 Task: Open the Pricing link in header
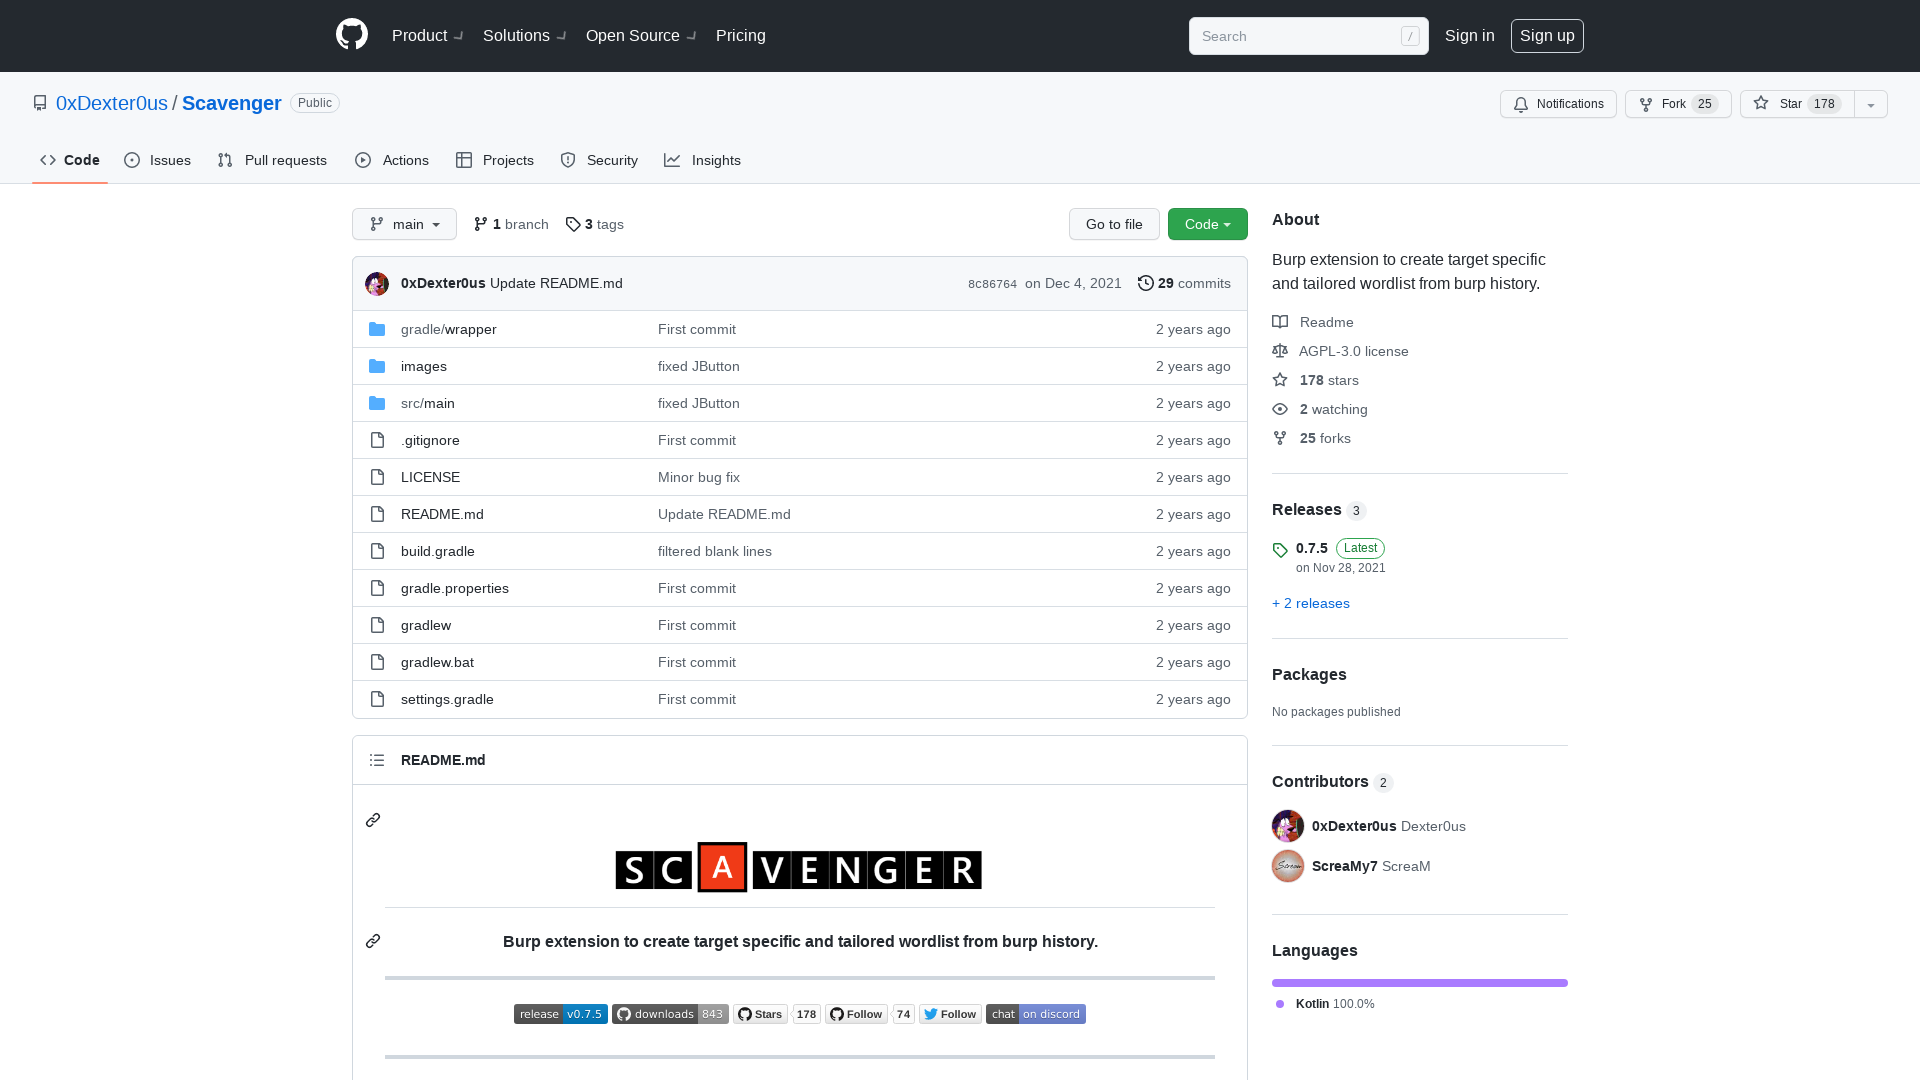pos(741,36)
